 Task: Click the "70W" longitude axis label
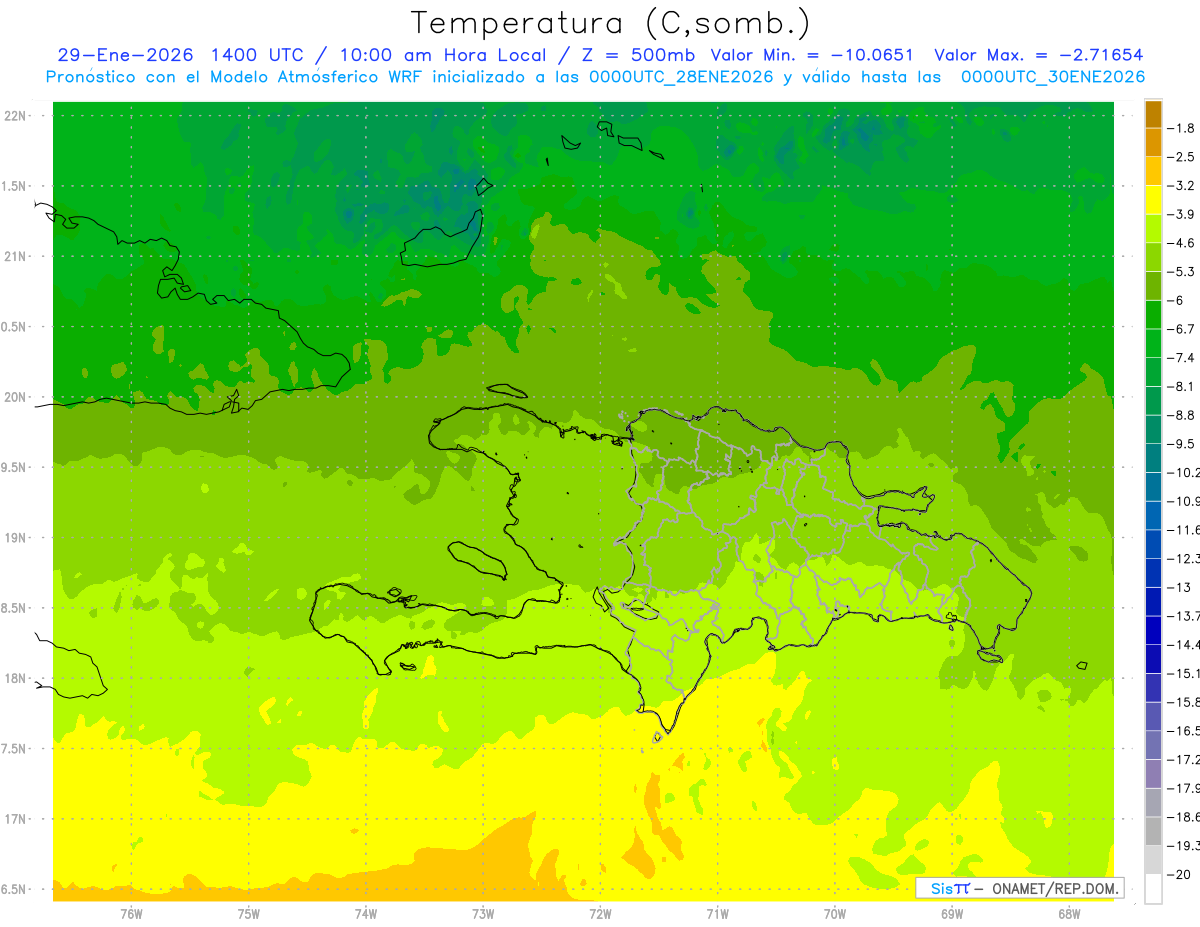pyautogui.click(x=835, y=914)
